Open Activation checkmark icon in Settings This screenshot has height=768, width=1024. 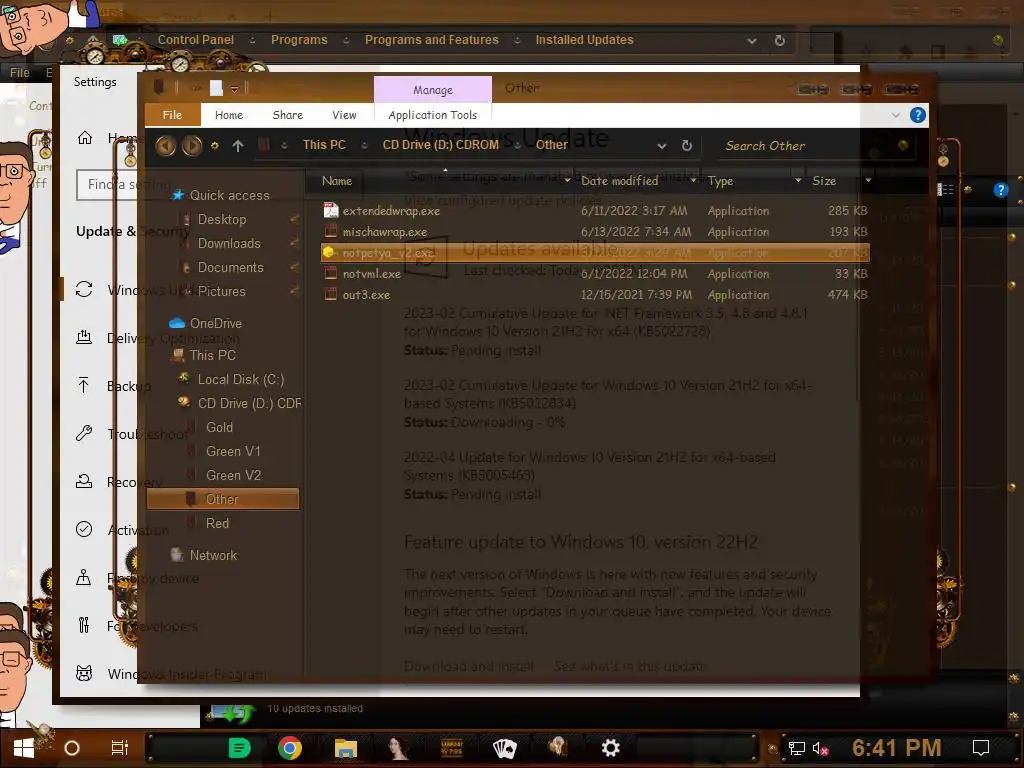tap(84, 529)
